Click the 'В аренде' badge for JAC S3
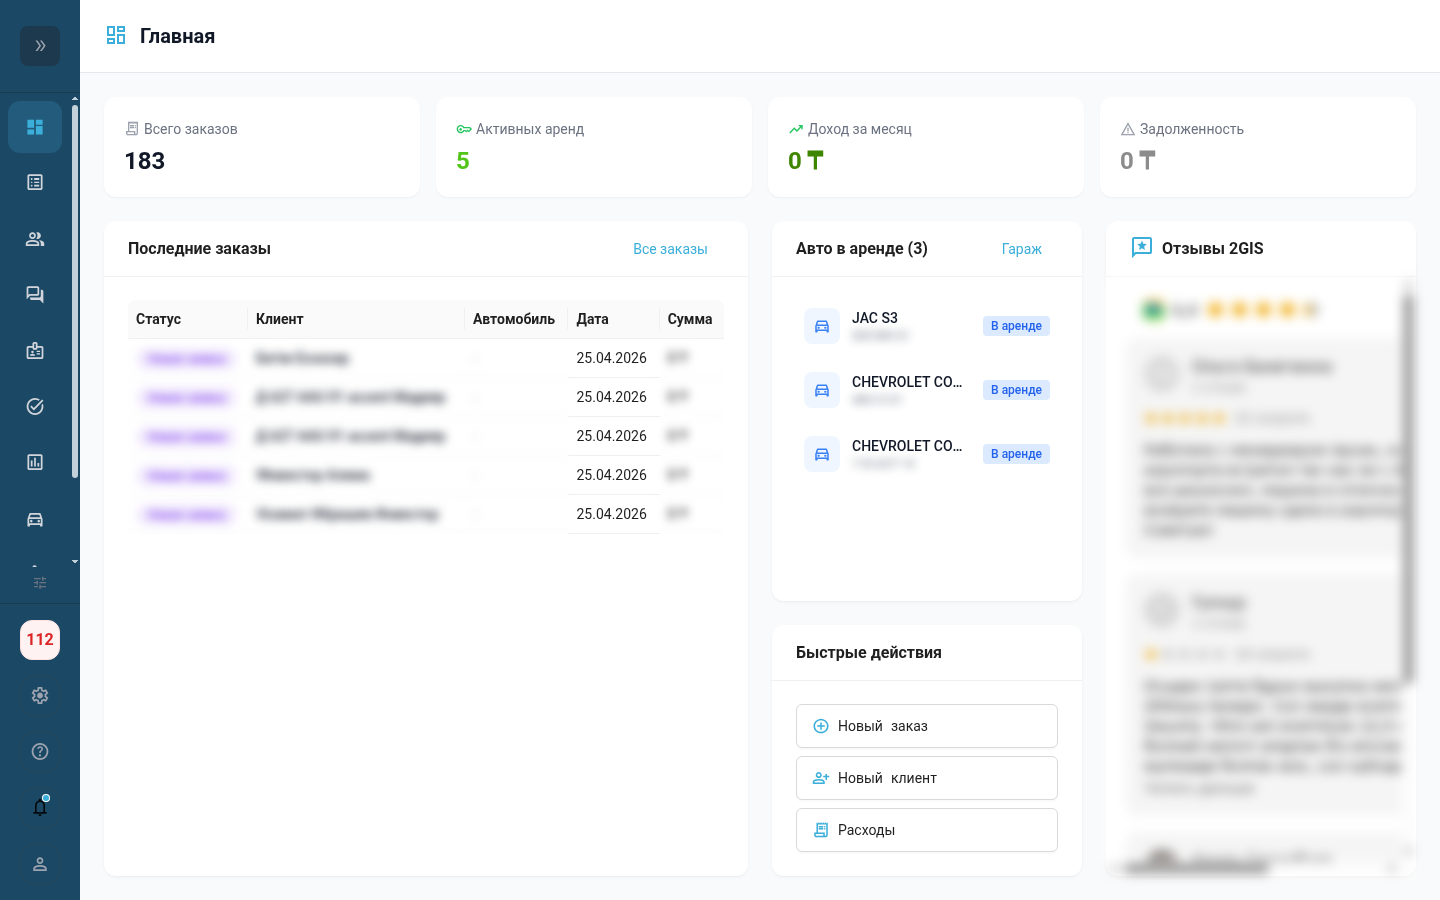 (1016, 326)
